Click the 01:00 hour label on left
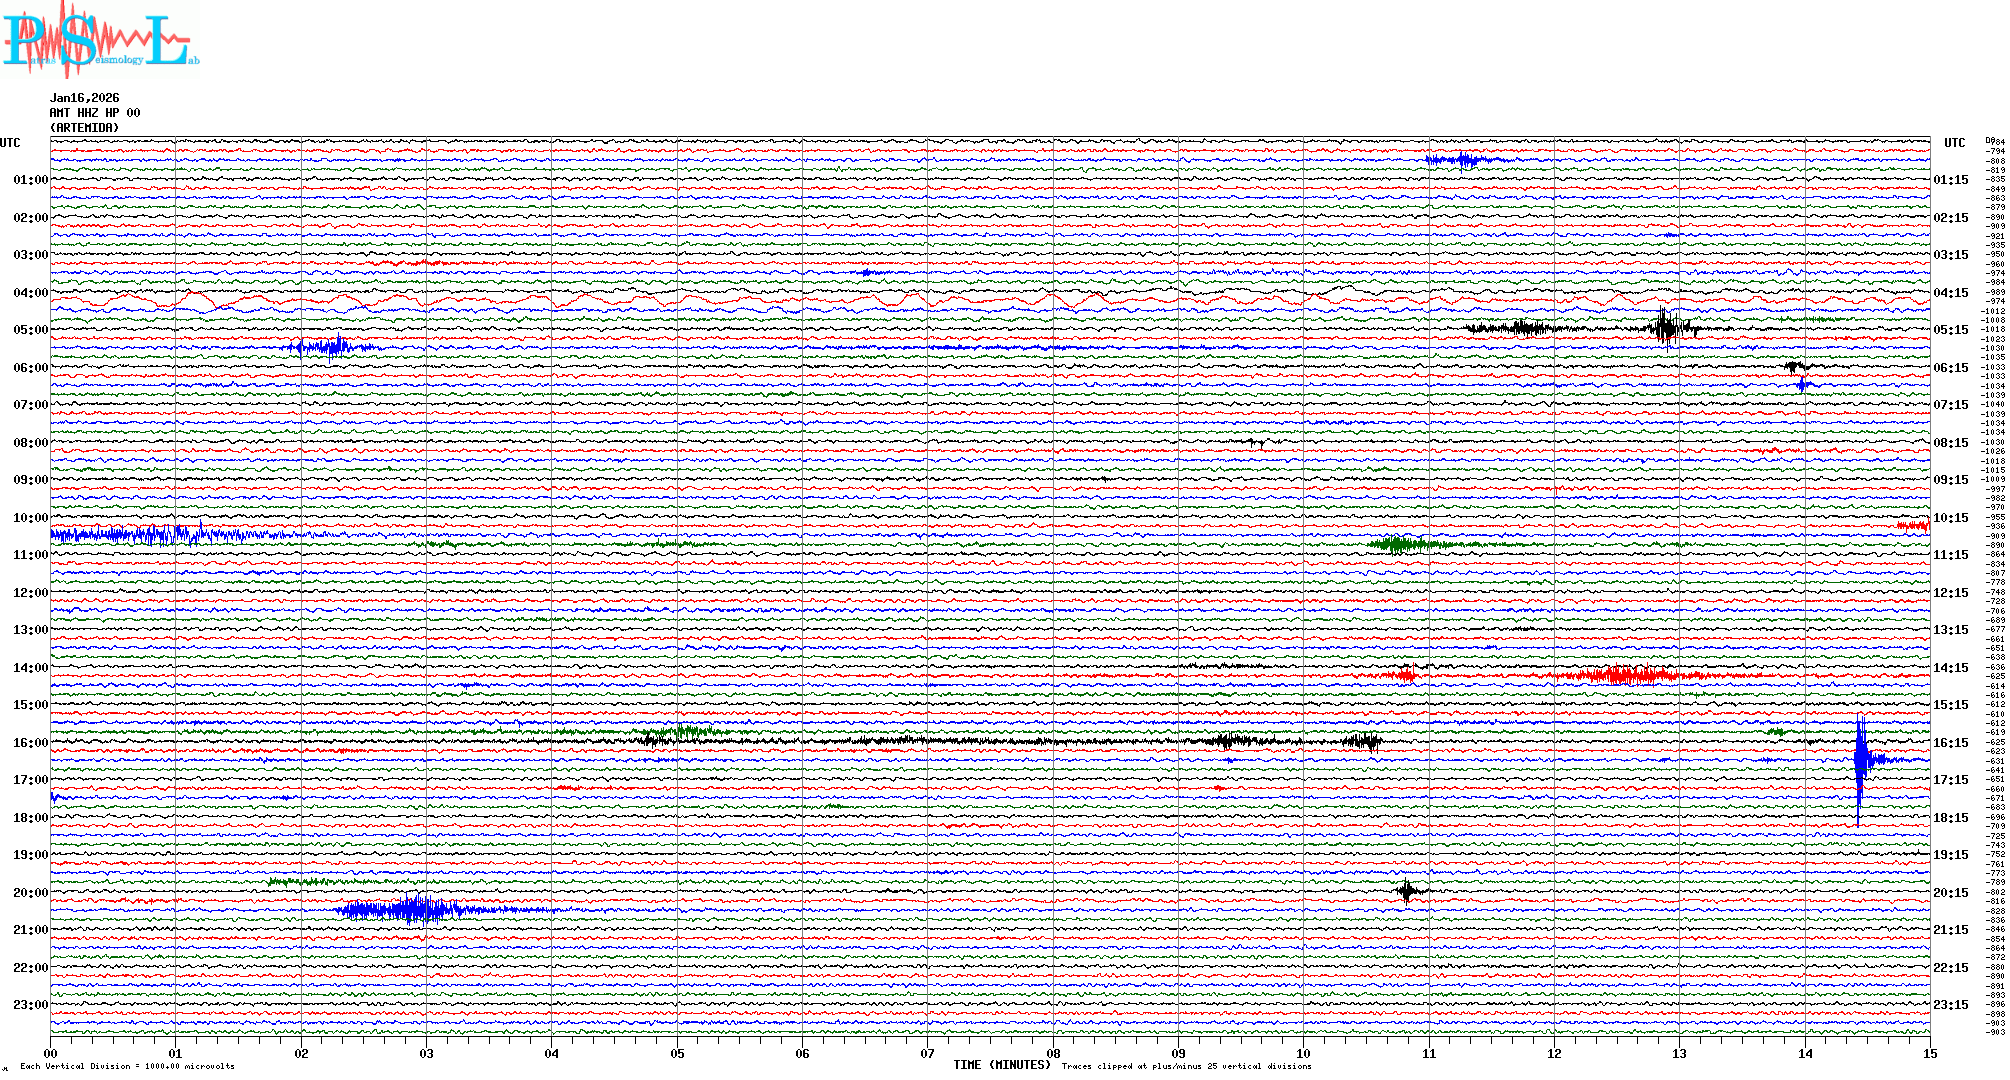 (30, 180)
